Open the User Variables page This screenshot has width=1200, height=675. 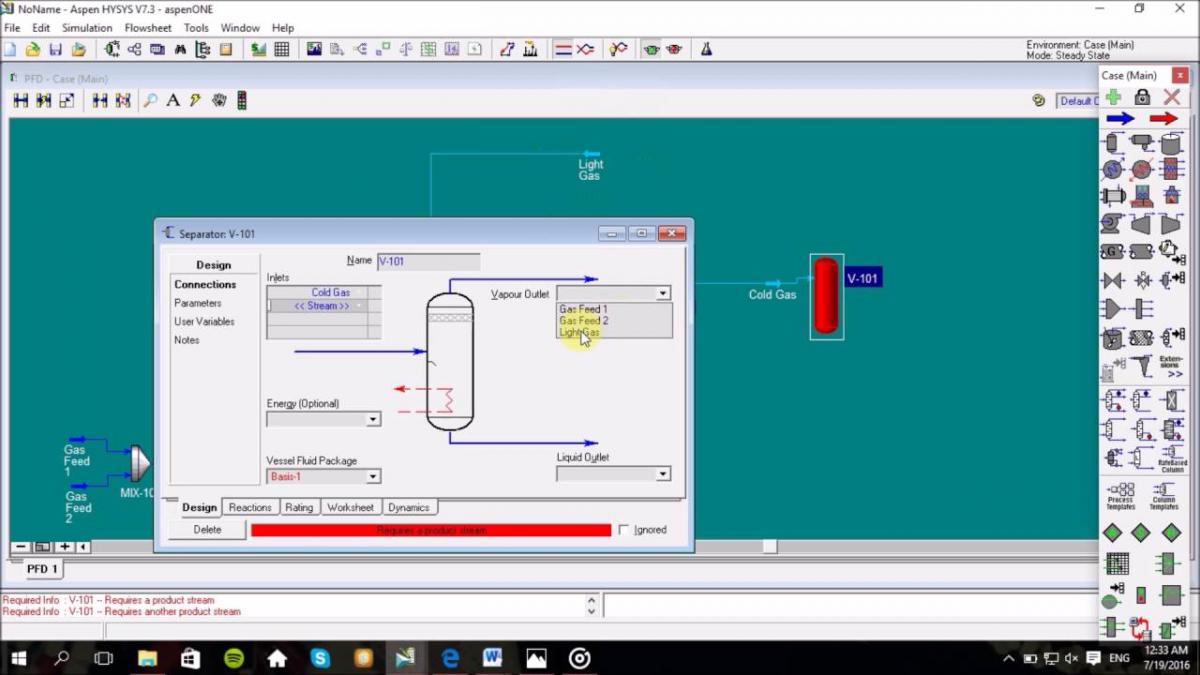[204, 322]
